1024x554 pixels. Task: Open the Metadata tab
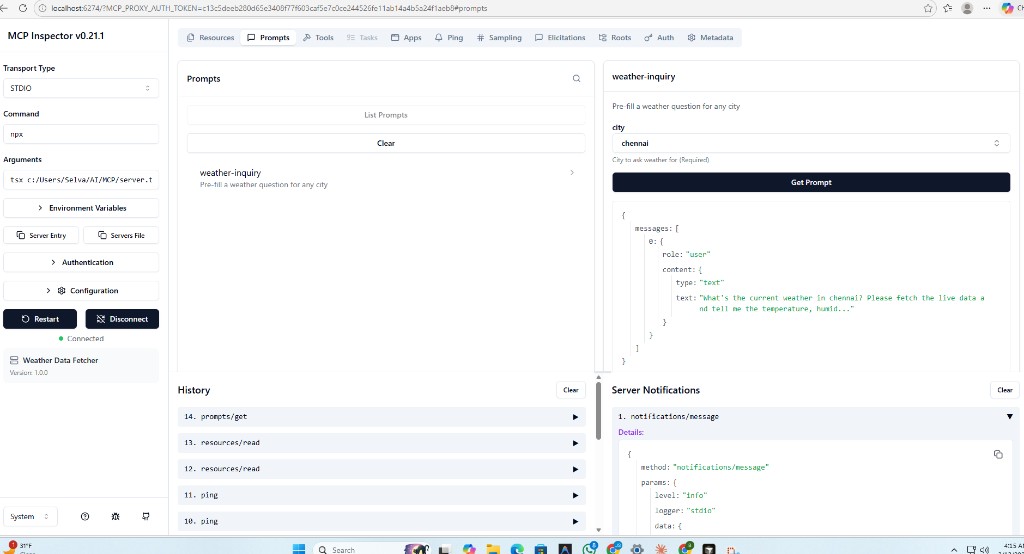[711, 38]
